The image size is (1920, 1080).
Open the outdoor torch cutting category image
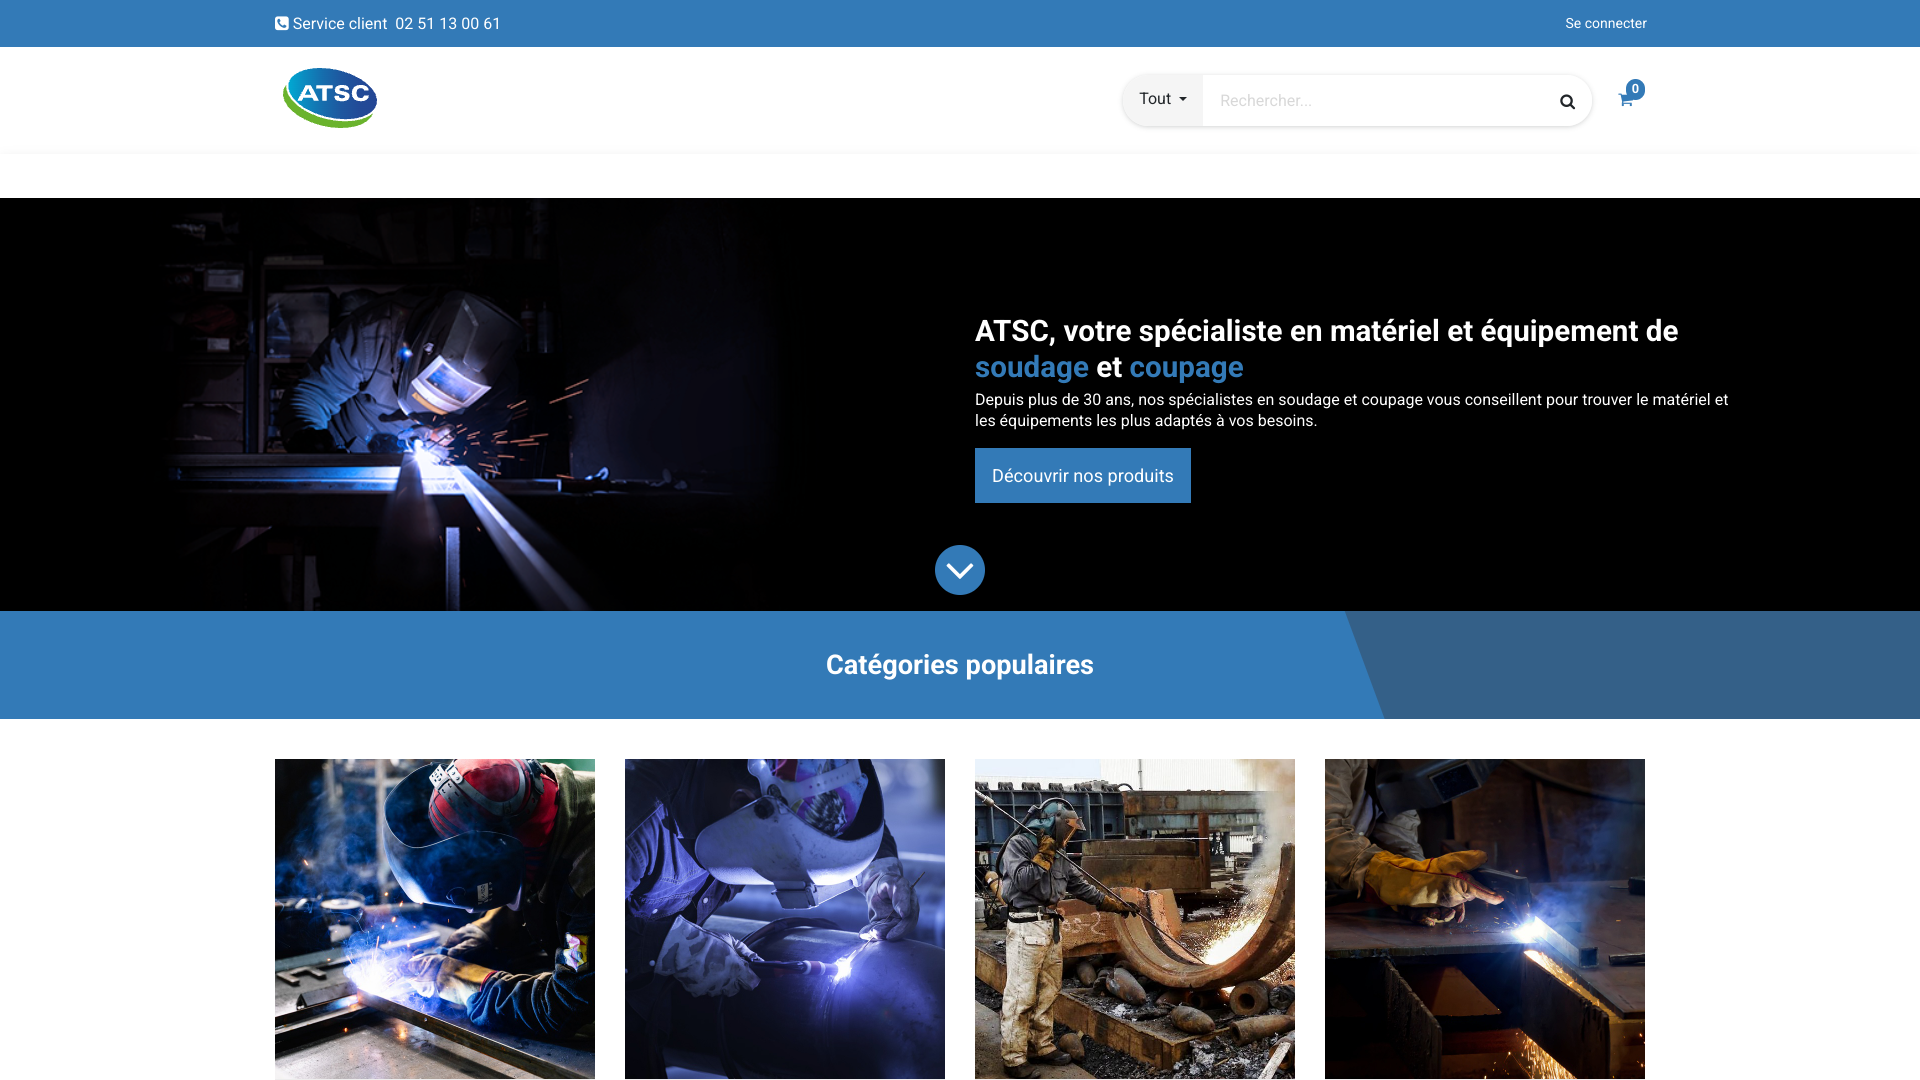(1135, 919)
